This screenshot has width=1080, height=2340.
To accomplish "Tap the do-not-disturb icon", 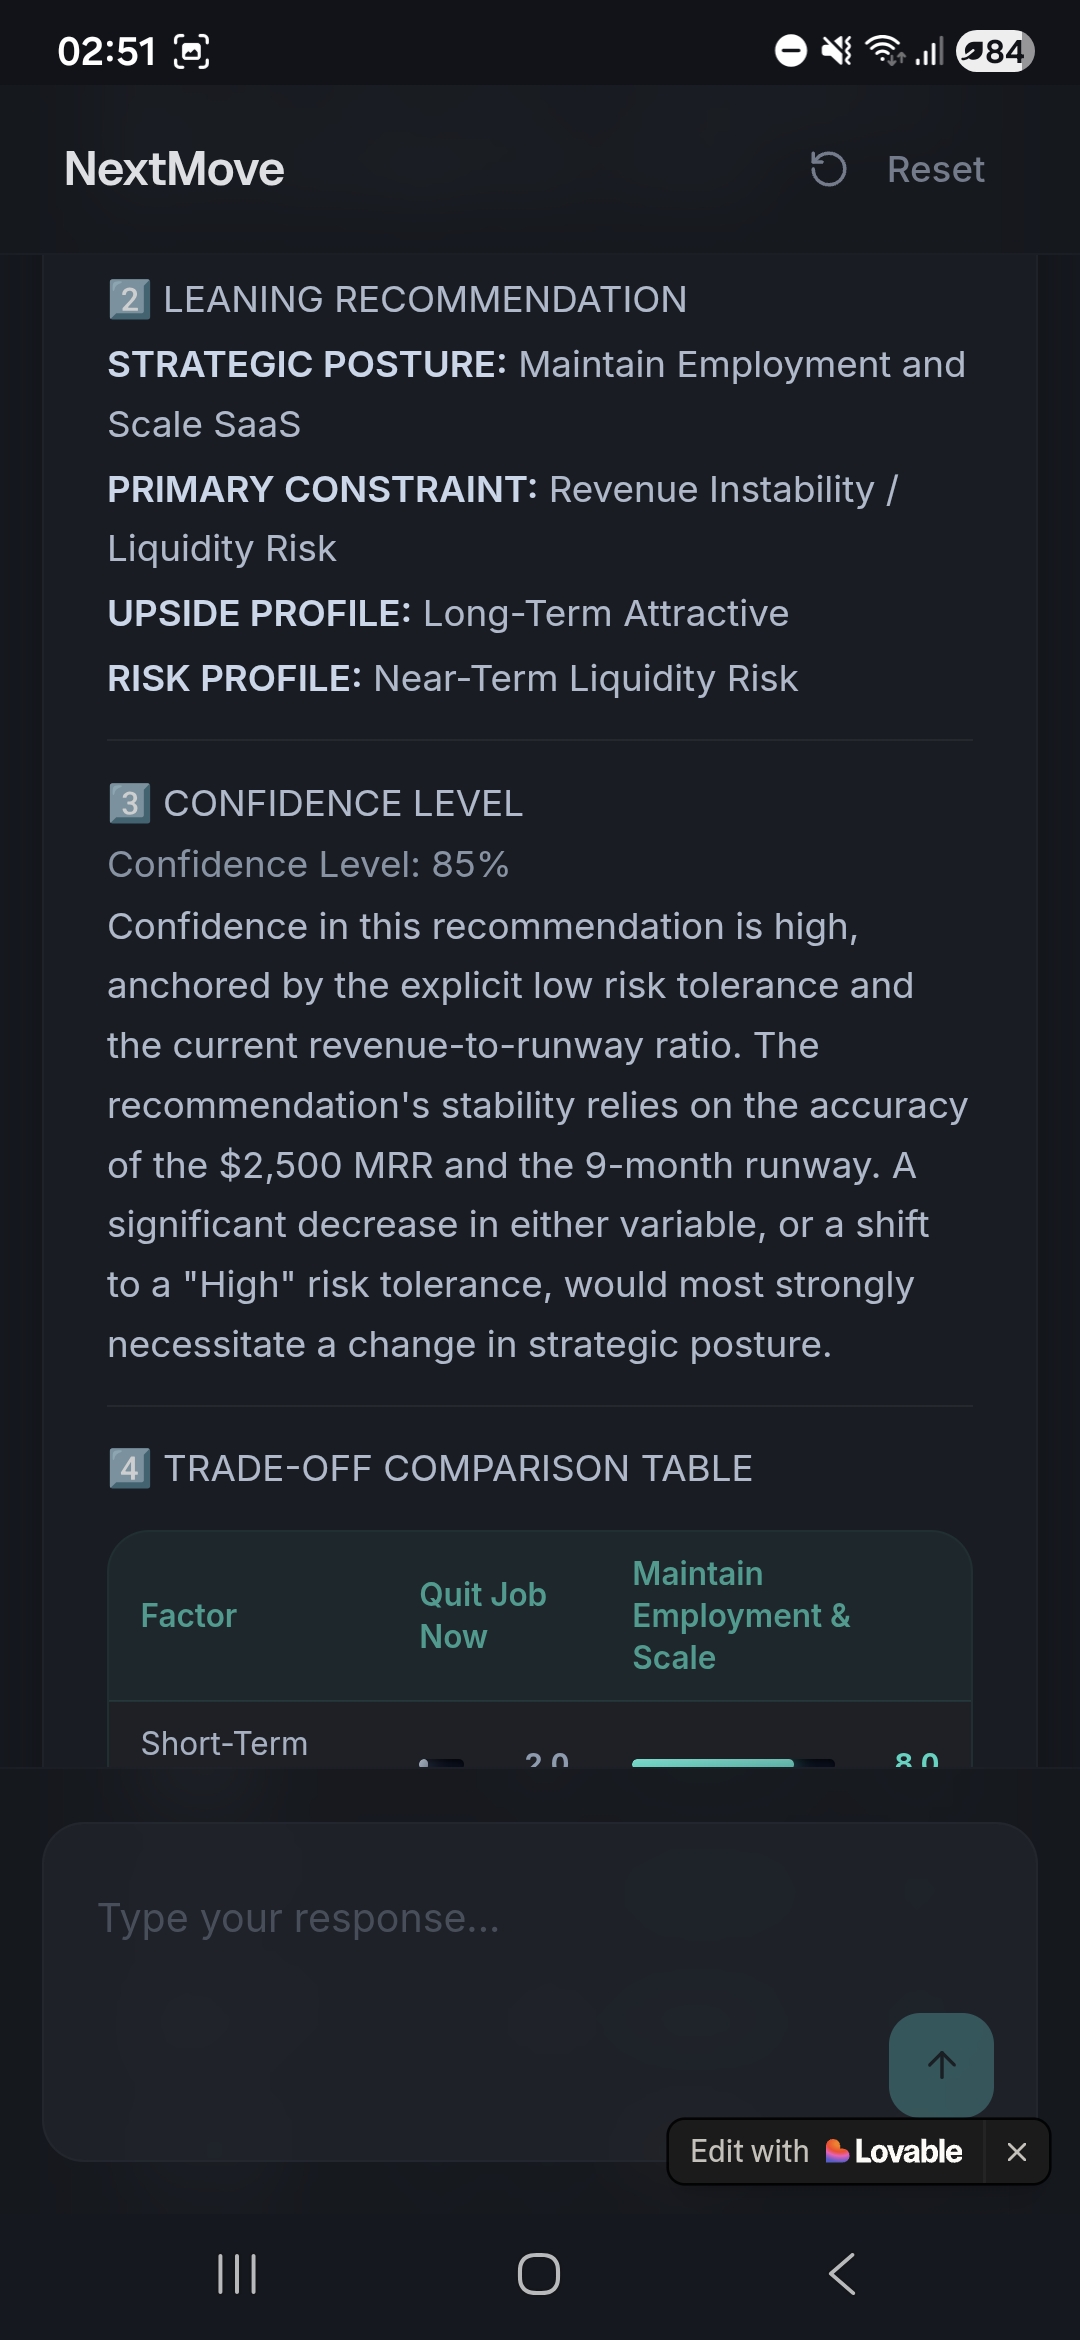I will coord(789,51).
